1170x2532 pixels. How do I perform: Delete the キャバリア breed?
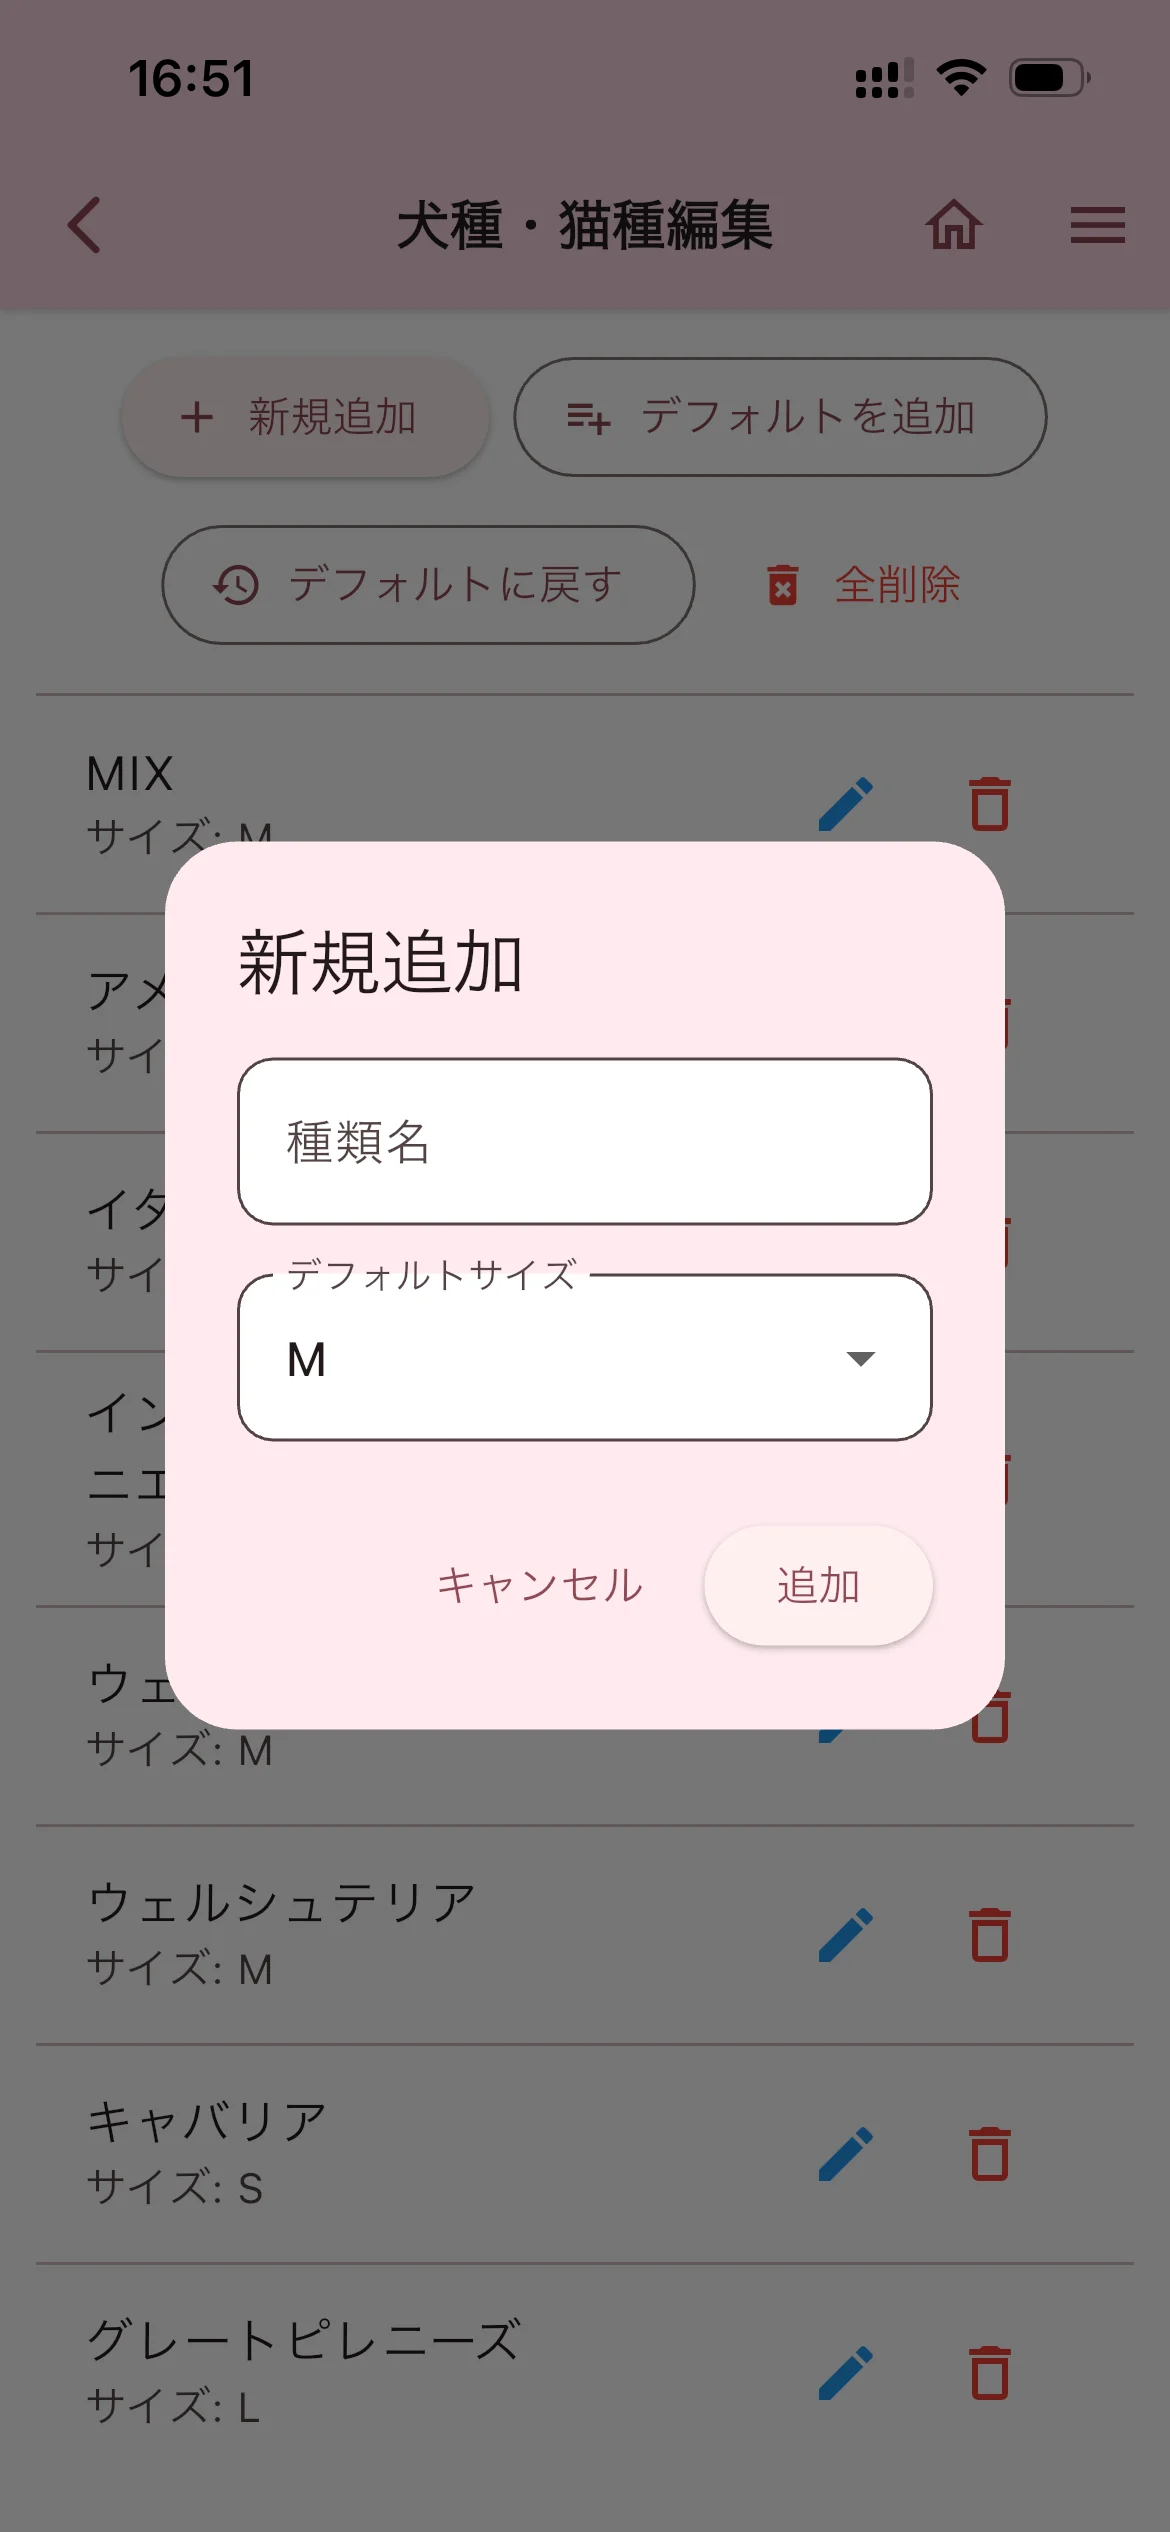click(x=990, y=2154)
